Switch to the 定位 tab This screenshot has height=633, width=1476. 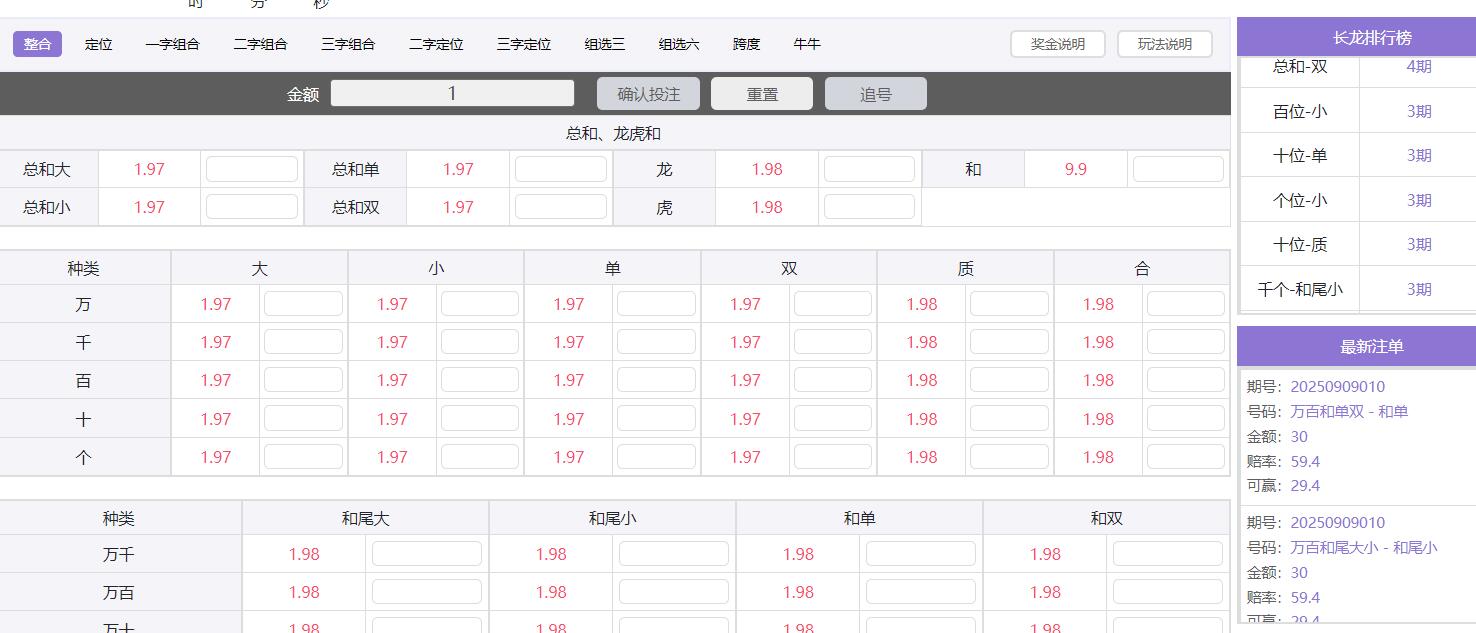[x=98, y=44]
